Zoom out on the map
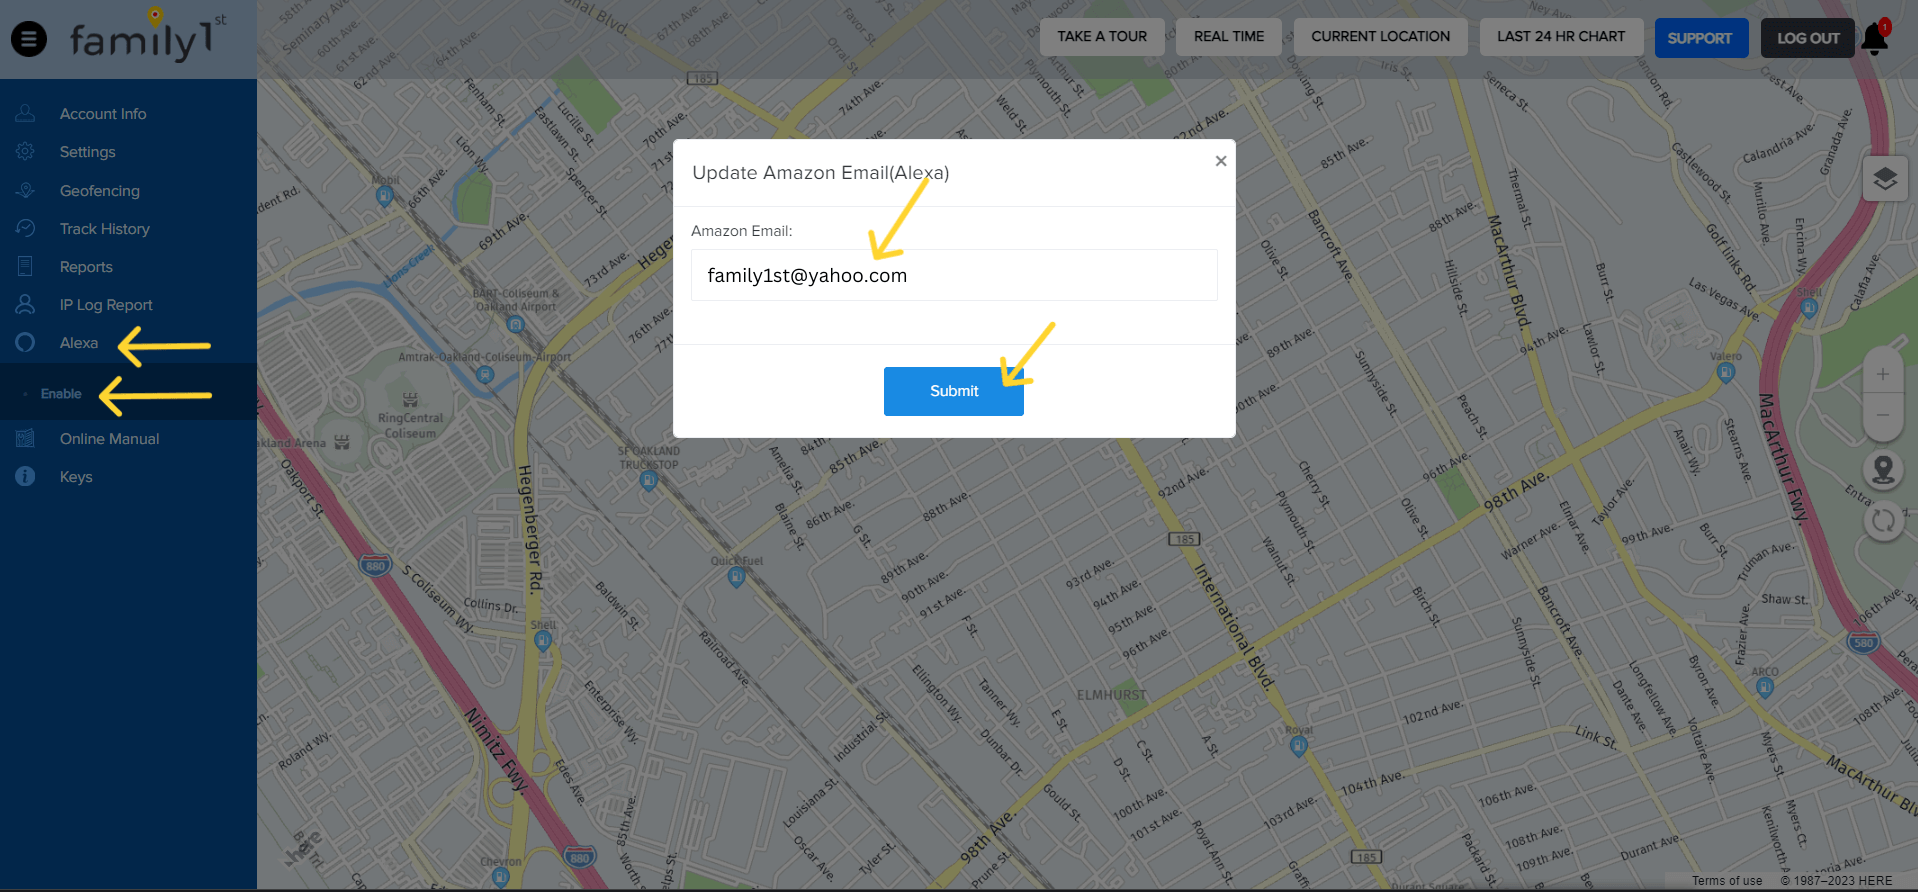Image resolution: width=1920 pixels, height=892 pixels. coord(1883,414)
